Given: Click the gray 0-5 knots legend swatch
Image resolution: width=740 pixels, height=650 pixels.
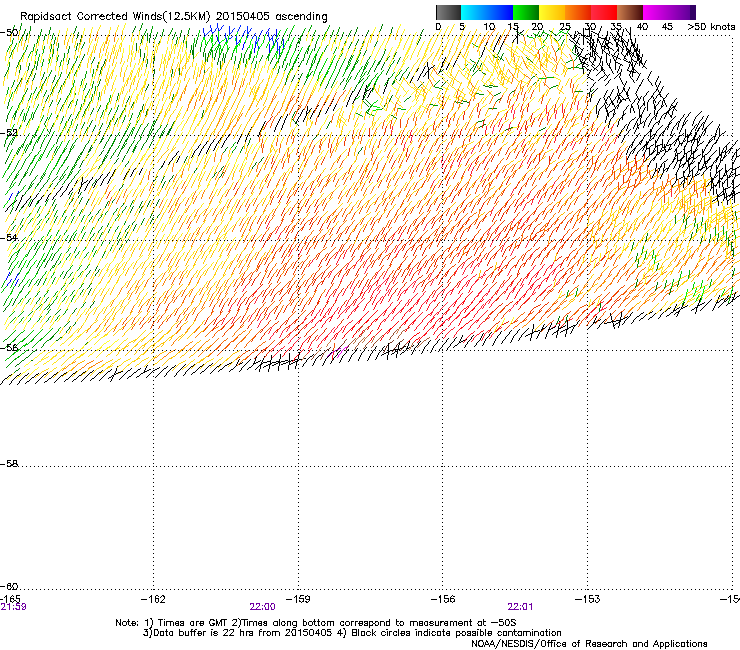Looking at the screenshot, I should pos(448,12).
